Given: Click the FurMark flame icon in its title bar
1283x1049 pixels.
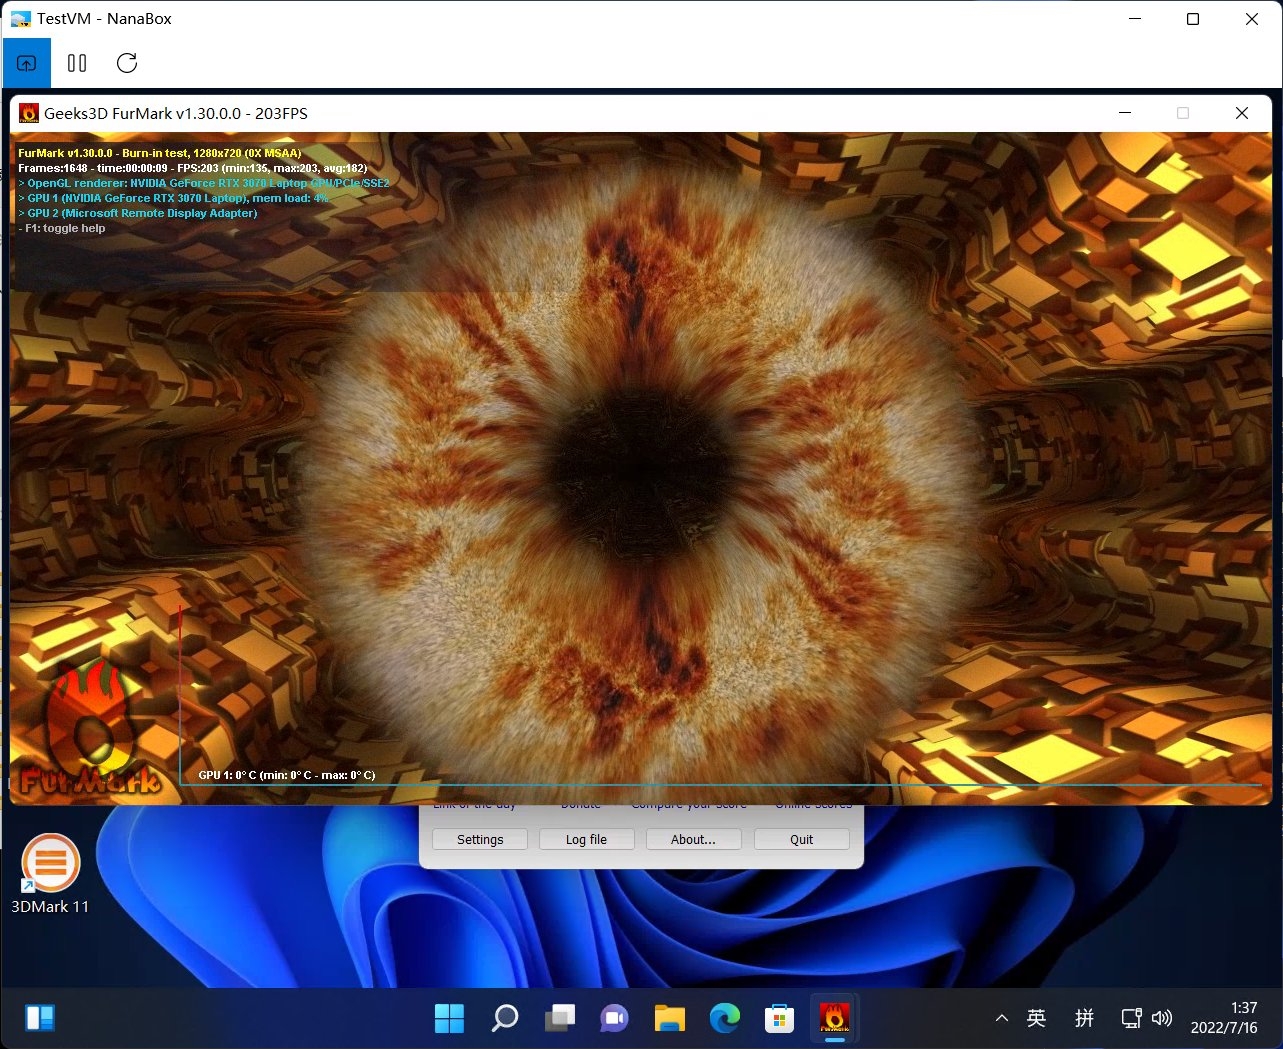Looking at the screenshot, I should (x=29, y=113).
